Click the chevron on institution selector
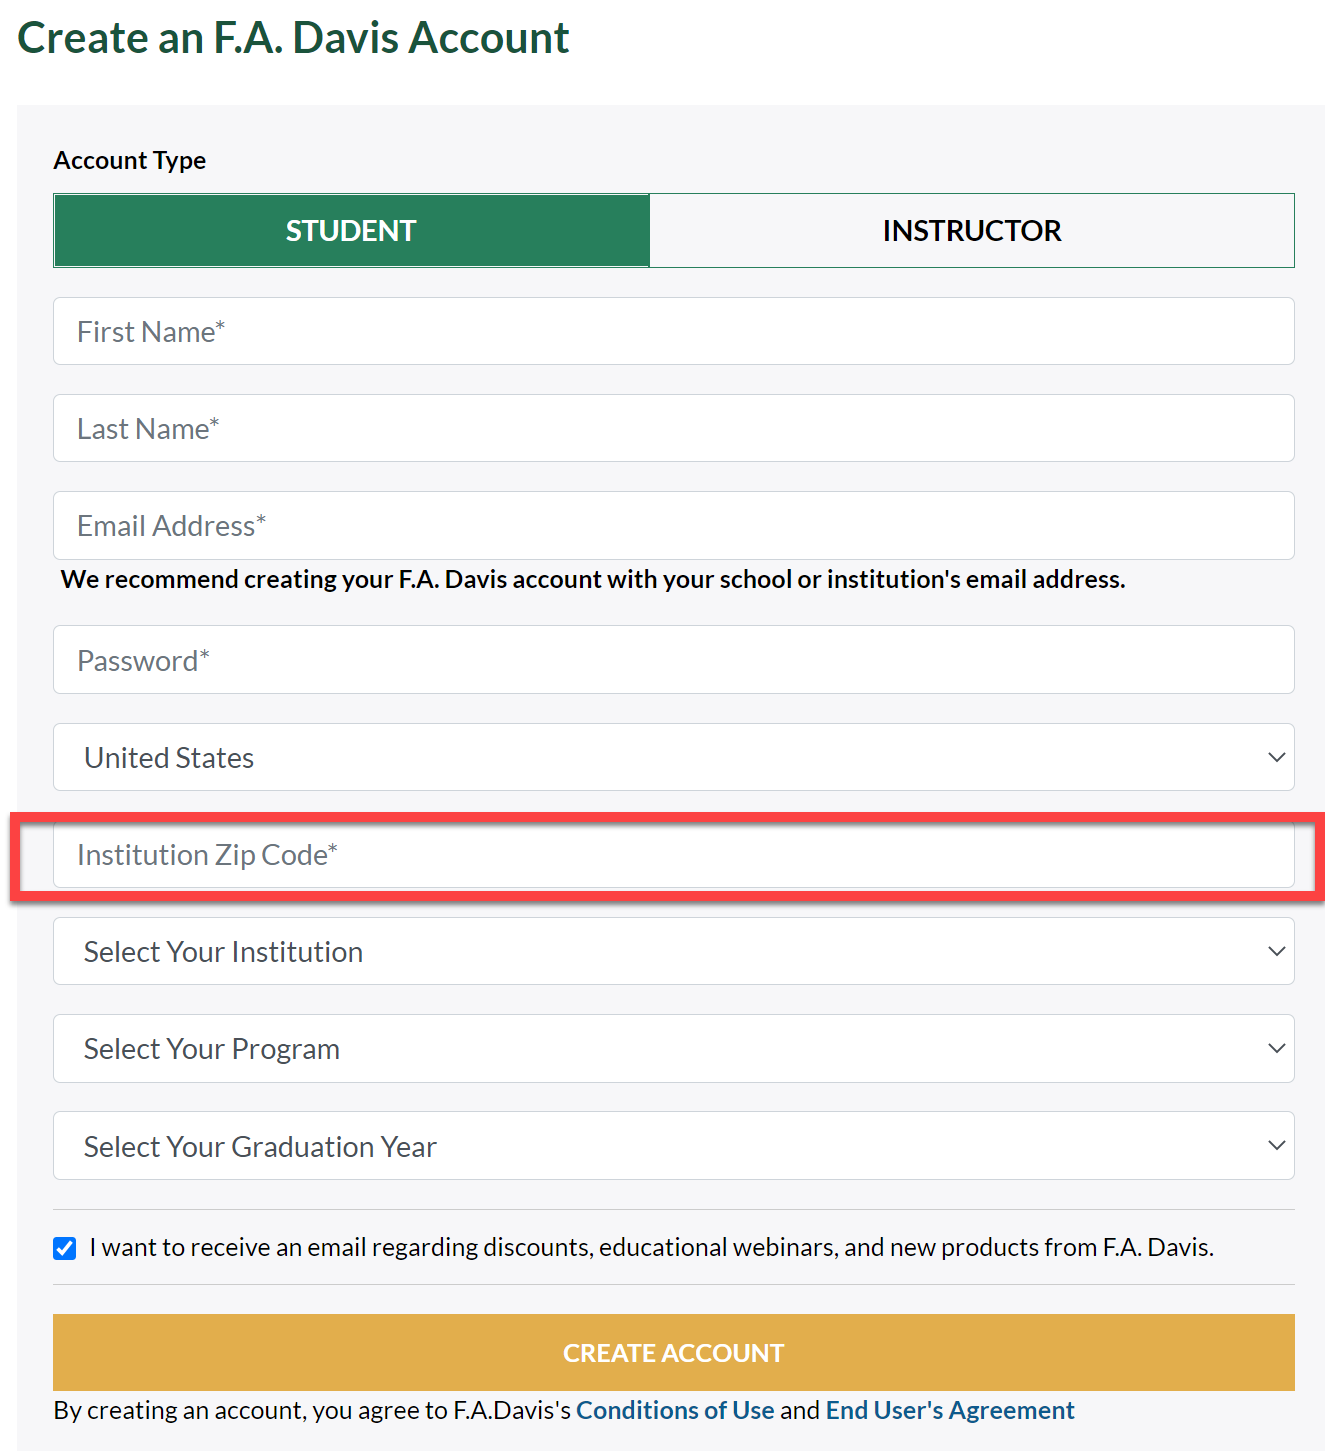This screenshot has width=1325, height=1451. [x=1276, y=952]
